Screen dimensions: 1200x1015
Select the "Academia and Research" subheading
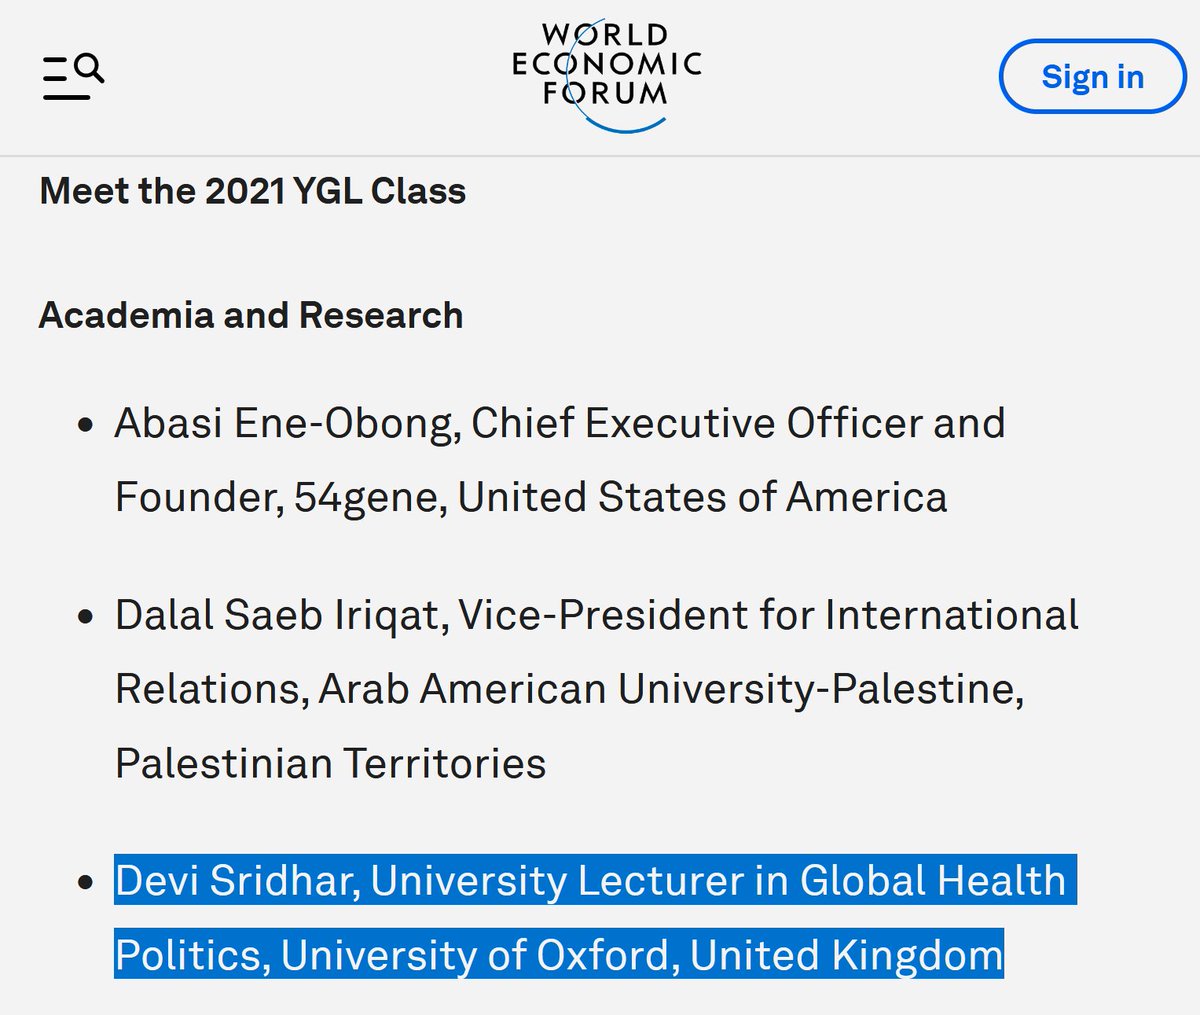click(251, 315)
